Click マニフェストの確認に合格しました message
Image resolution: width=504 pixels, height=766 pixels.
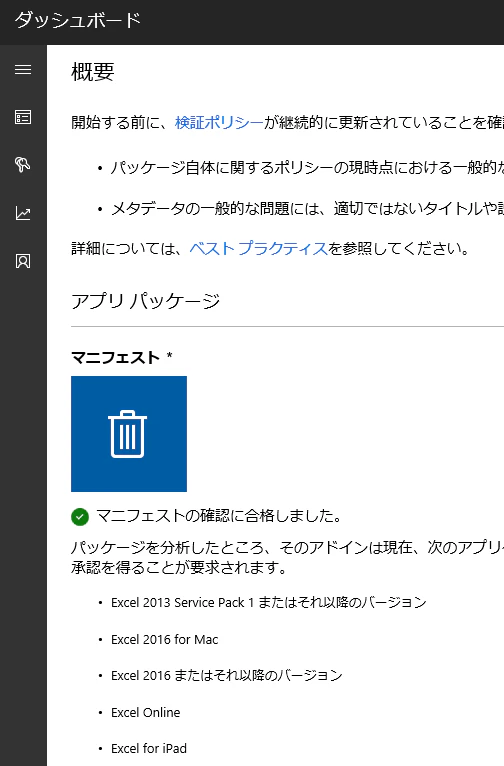(x=219, y=516)
